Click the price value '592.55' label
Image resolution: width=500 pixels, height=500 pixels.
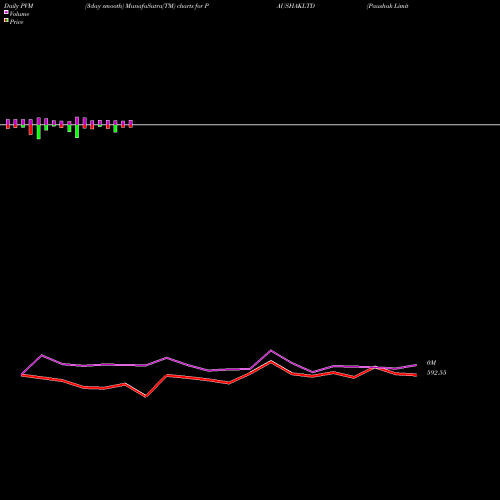tap(436, 373)
